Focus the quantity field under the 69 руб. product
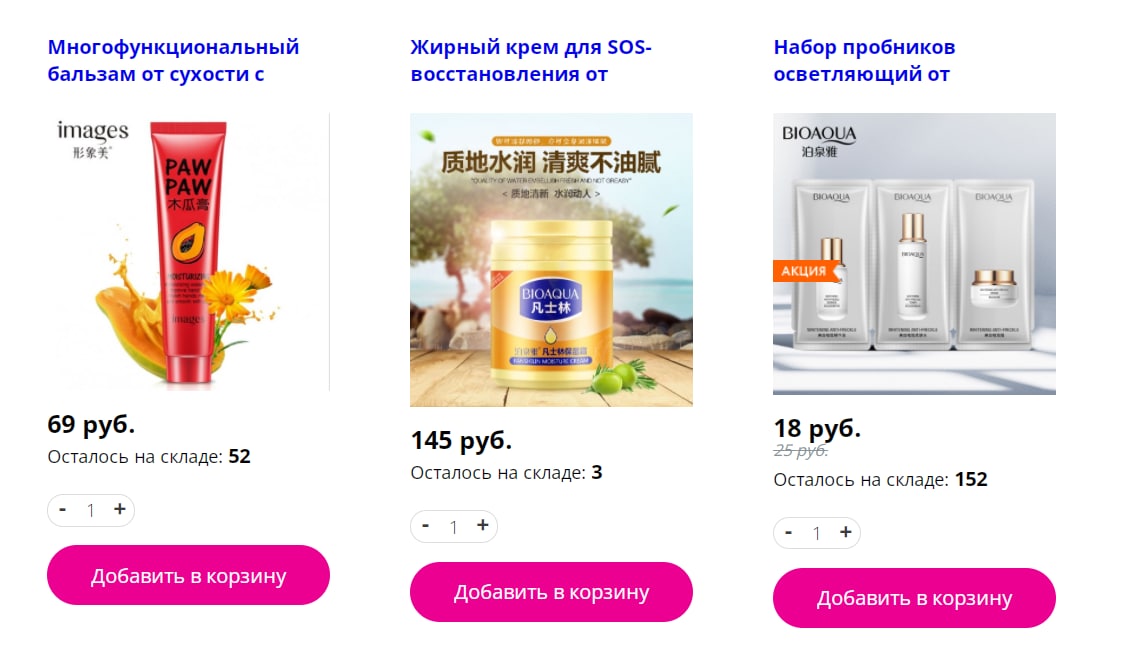1128x670 pixels. [91, 510]
